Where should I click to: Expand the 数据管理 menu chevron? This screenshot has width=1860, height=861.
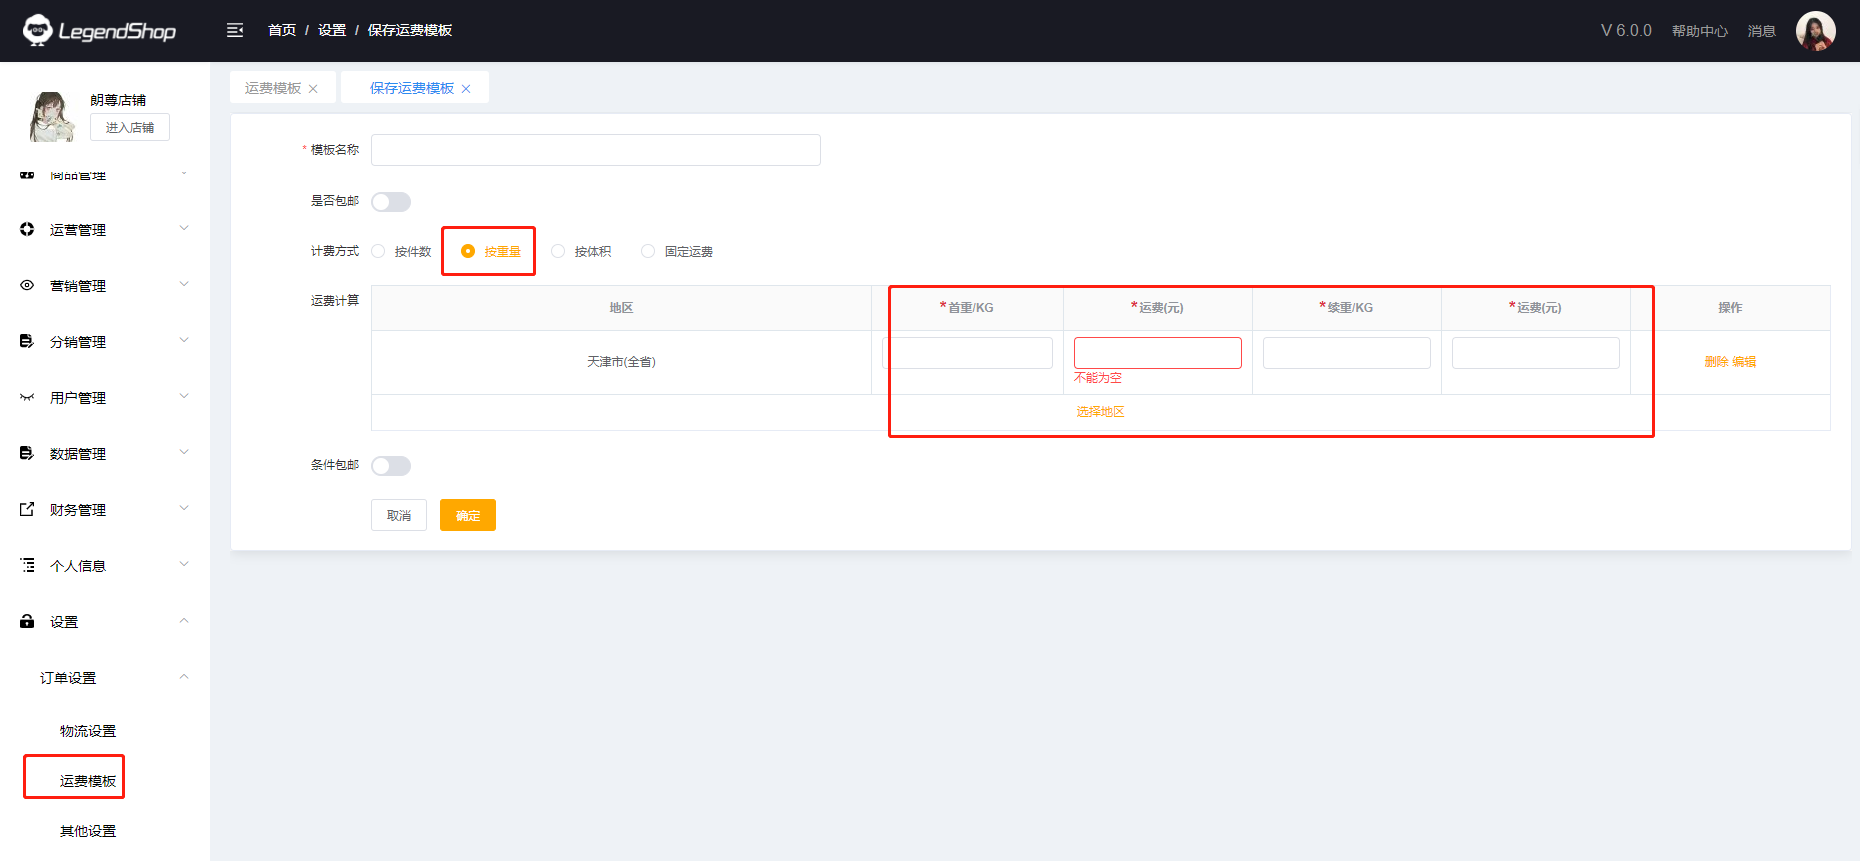click(x=184, y=452)
